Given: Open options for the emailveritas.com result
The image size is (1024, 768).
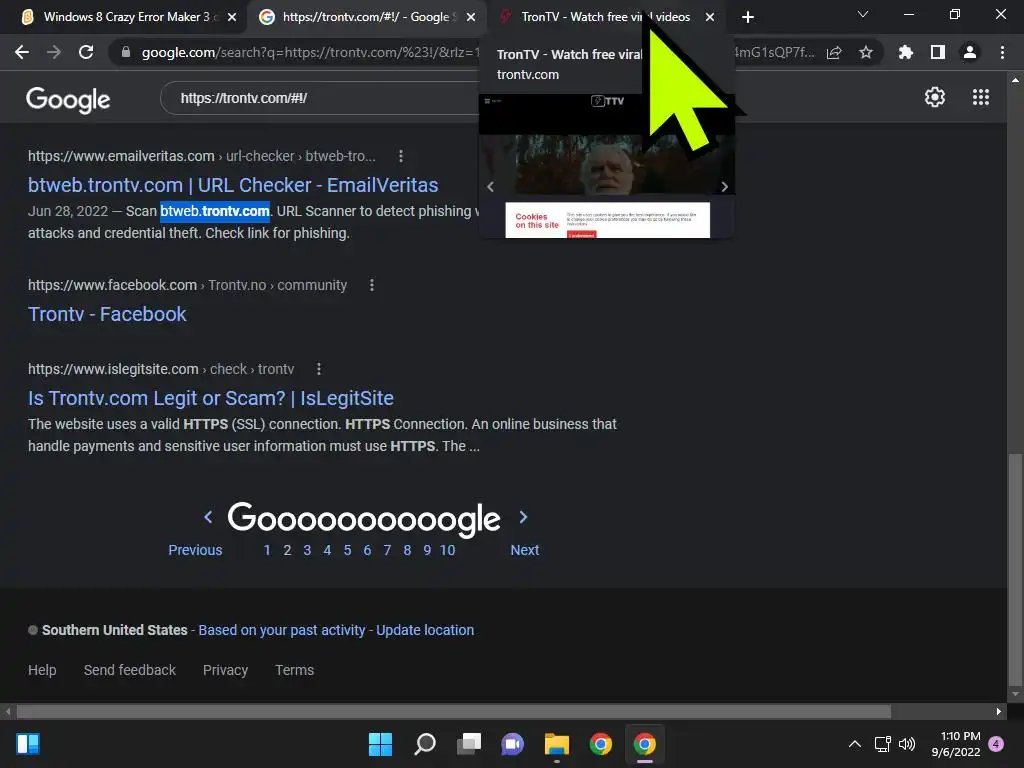Looking at the screenshot, I should pyautogui.click(x=400, y=156).
